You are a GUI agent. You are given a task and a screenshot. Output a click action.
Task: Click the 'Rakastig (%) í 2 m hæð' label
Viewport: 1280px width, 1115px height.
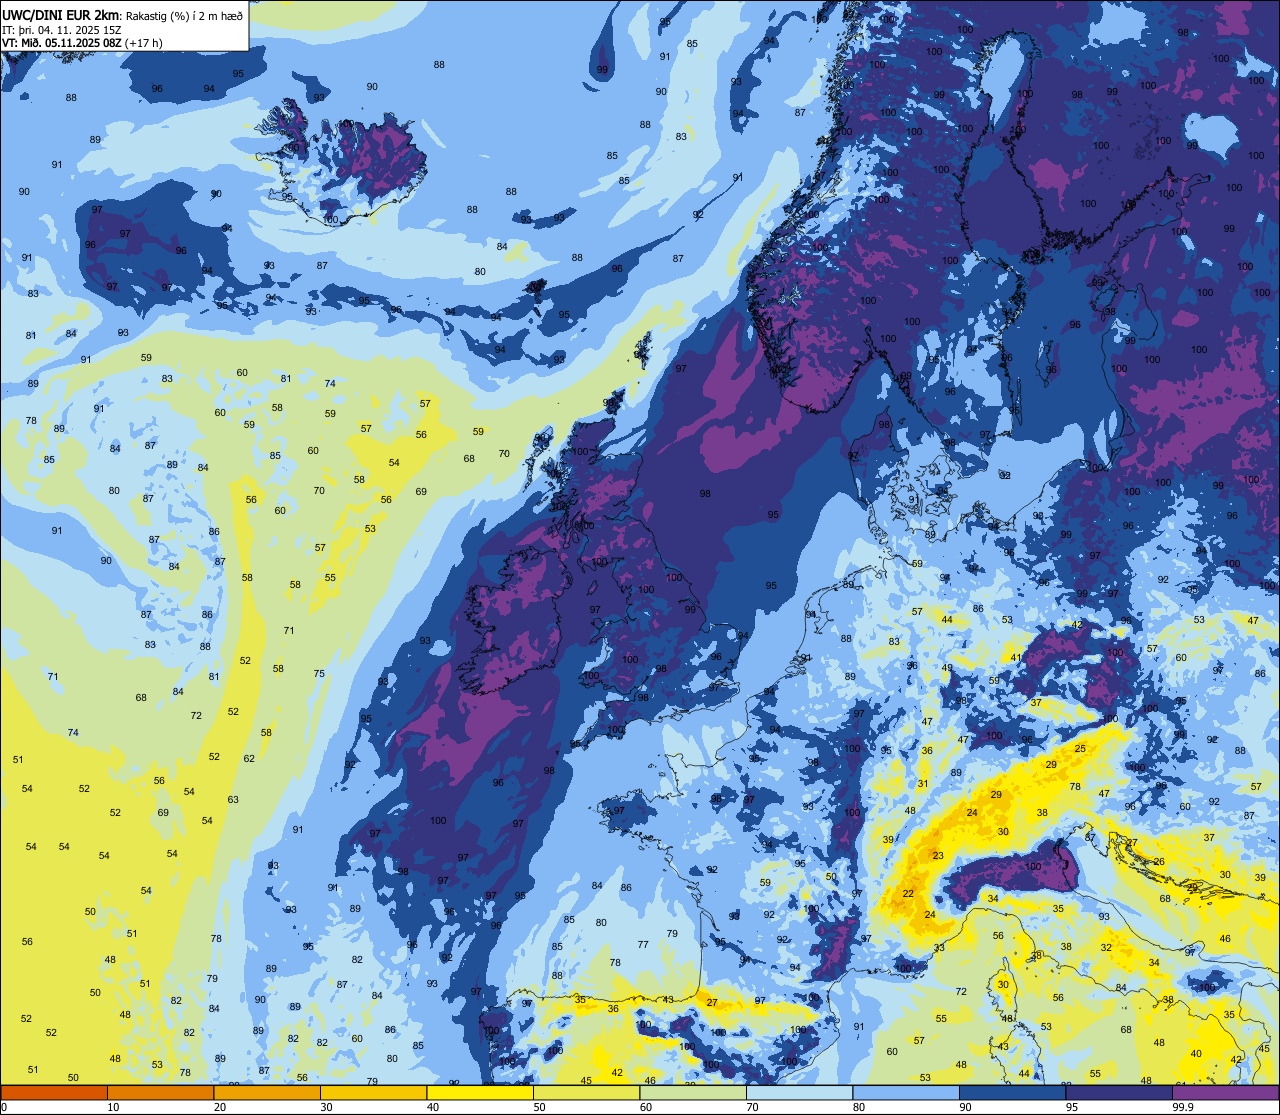click(183, 15)
